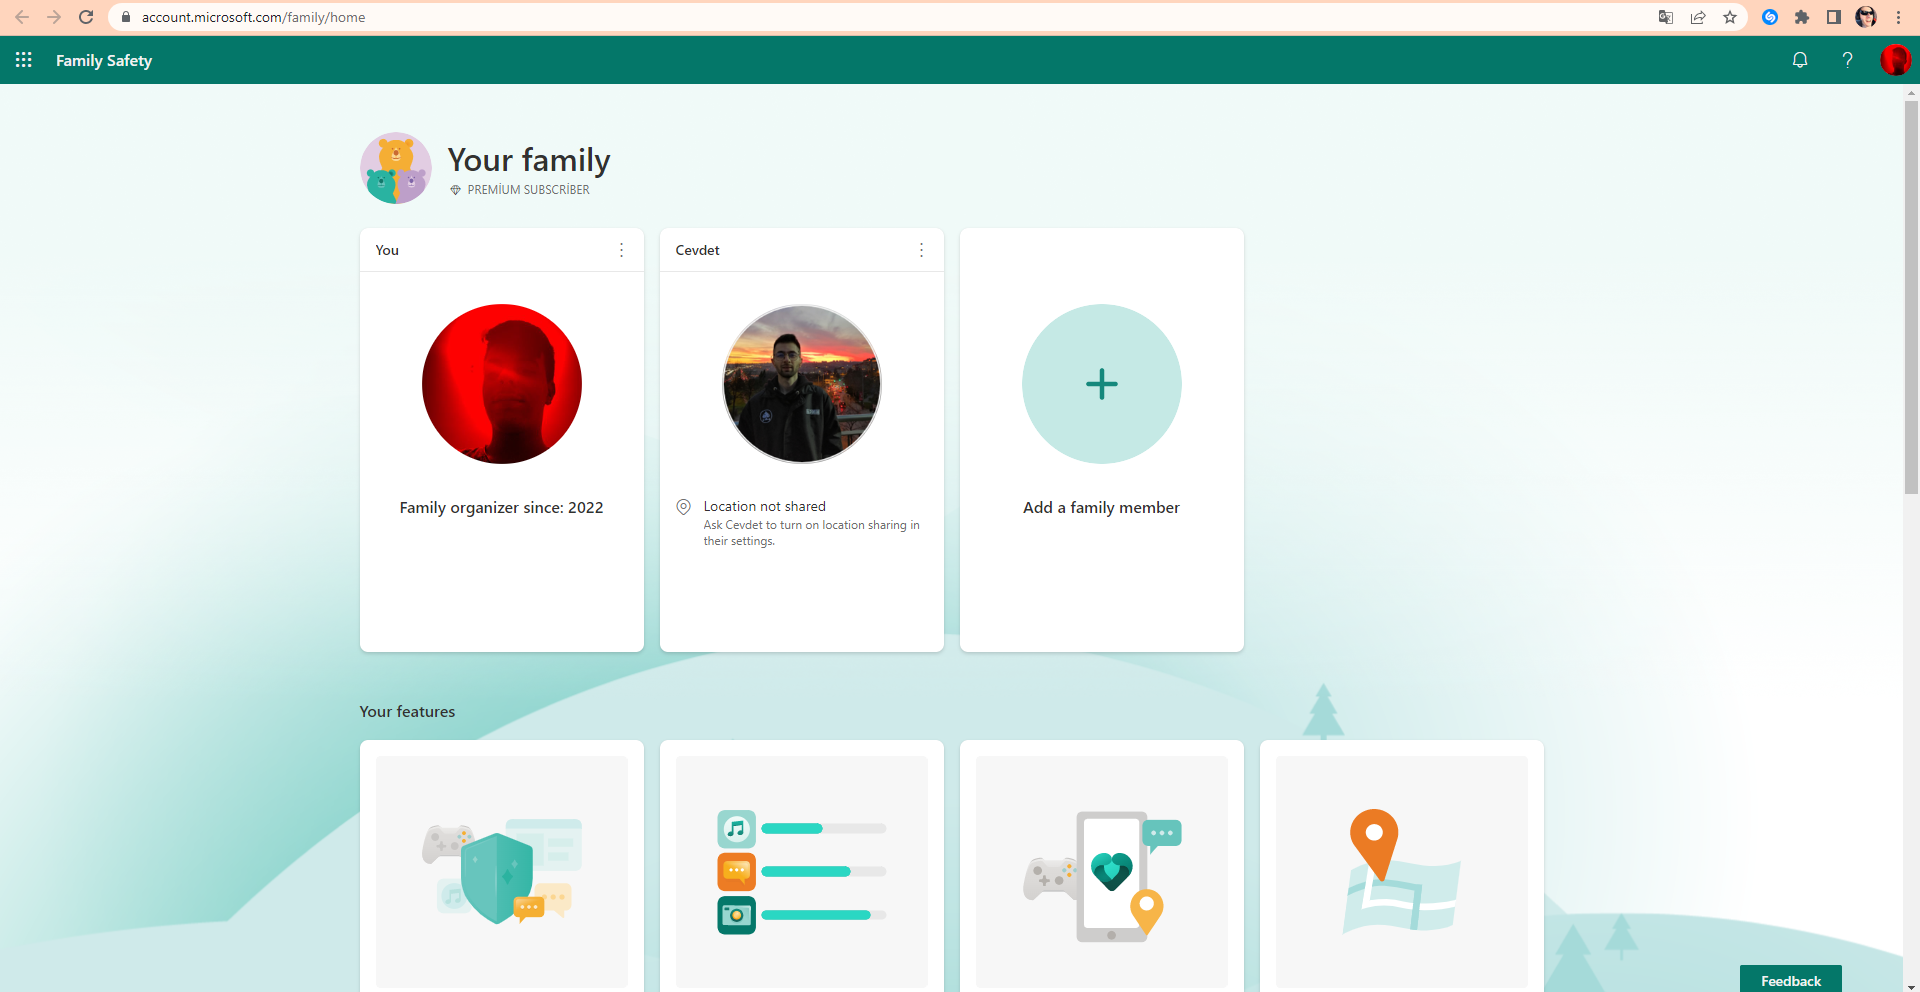Click the Premium Subscriber diamond icon
The image size is (1920, 992).
tap(455, 190)
